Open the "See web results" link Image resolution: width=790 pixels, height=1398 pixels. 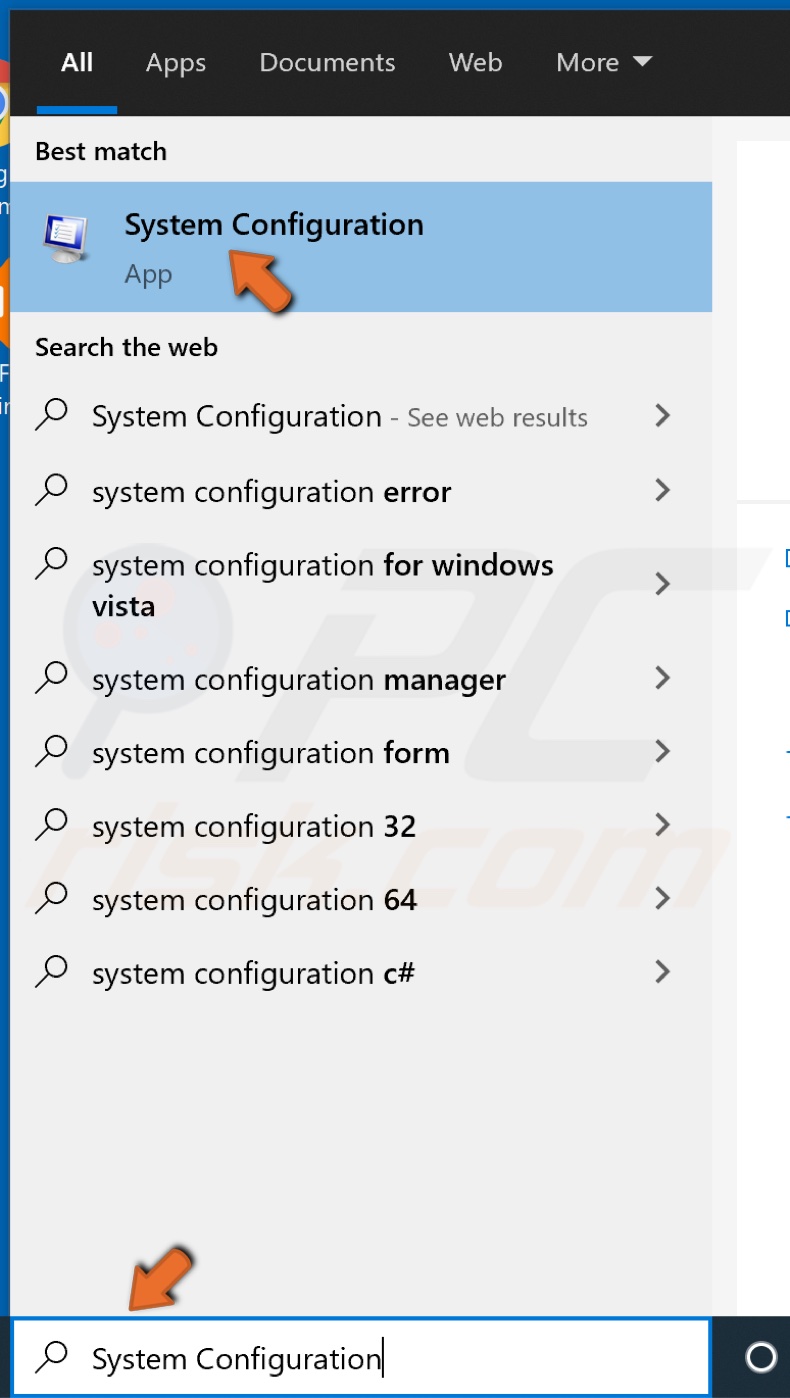[496, 417]
